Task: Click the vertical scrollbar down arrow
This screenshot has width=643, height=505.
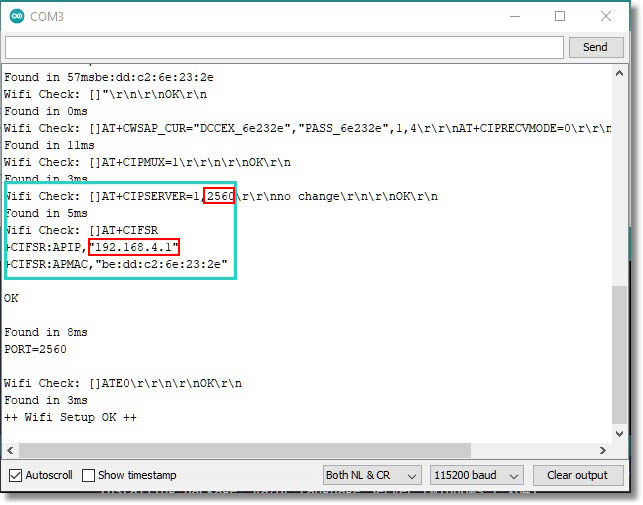Action: click(x=620, y=435)
